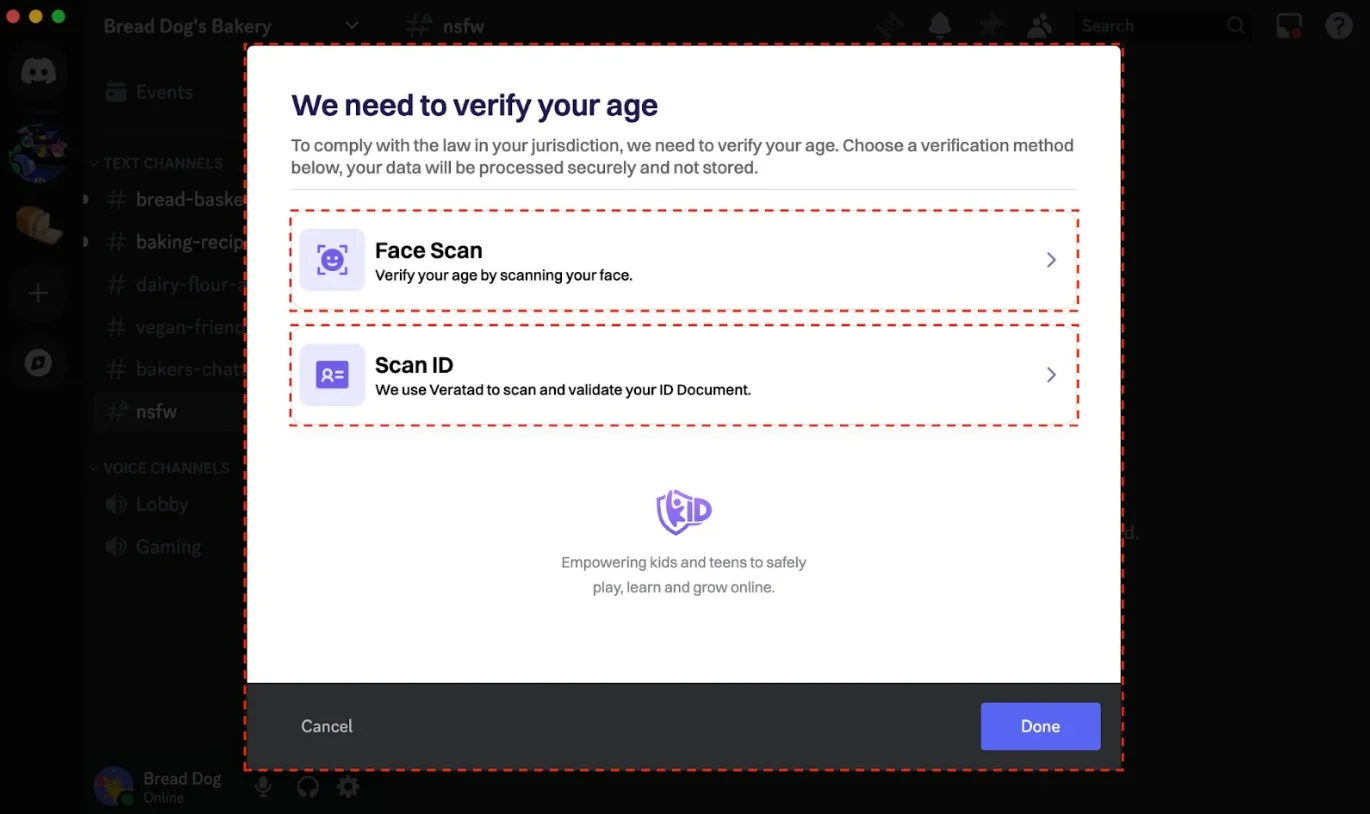Collapse the TEXT CHANNELS category

161,163
